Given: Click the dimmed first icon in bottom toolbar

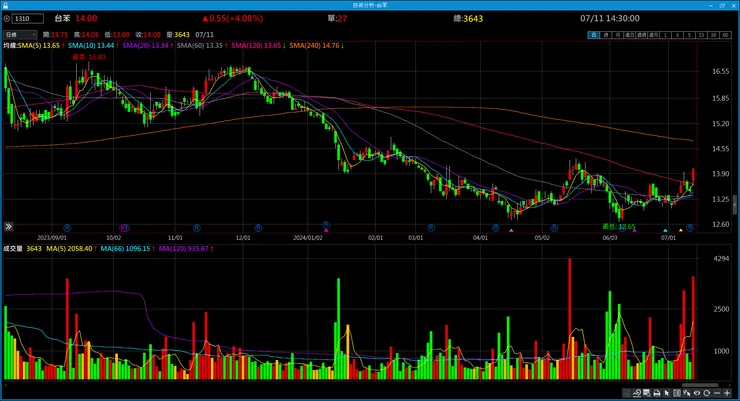Looking at the screenshot, I should (x=626, y=393).
